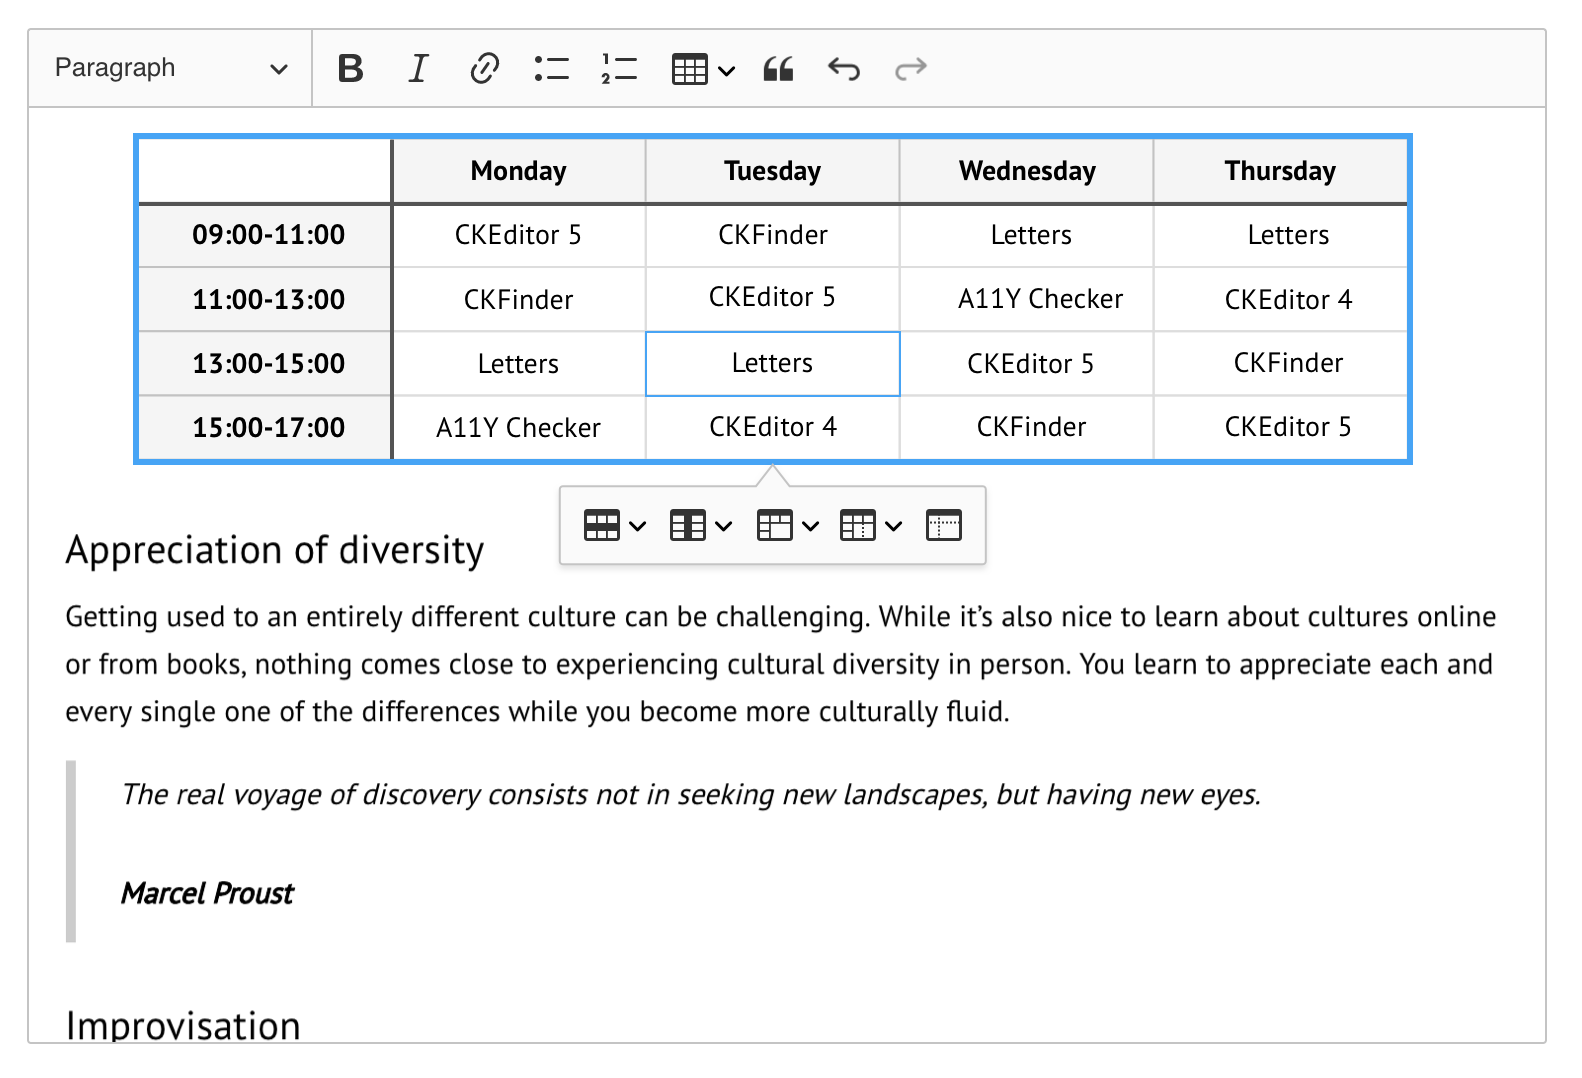Click Tuesday 15:00 cell CKEditor 4
The width and height of the screenshot is (1582, 1078).
(x=773, y=427)
